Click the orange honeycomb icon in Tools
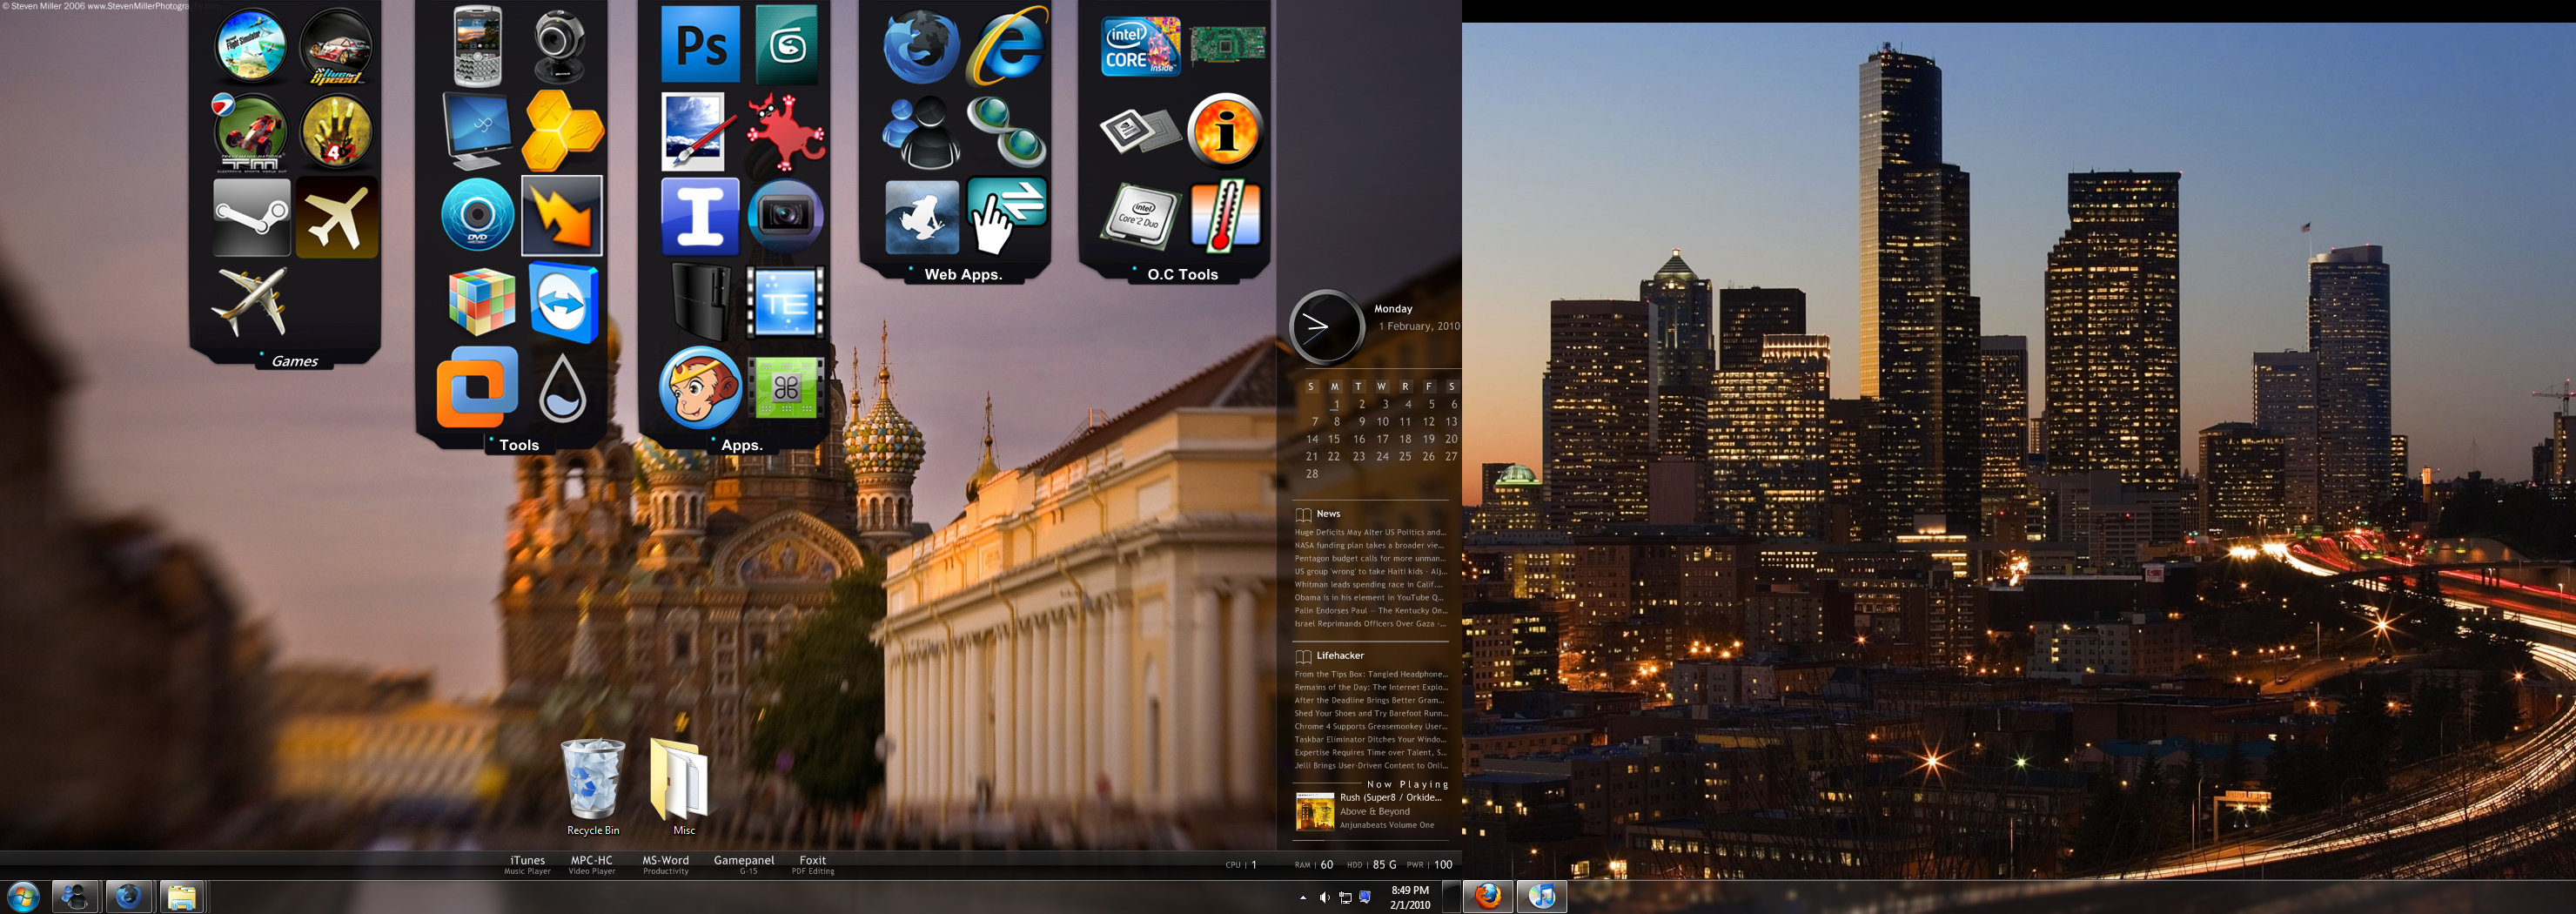This screenshot has width=2576, height=914. (x=563, y=131)
